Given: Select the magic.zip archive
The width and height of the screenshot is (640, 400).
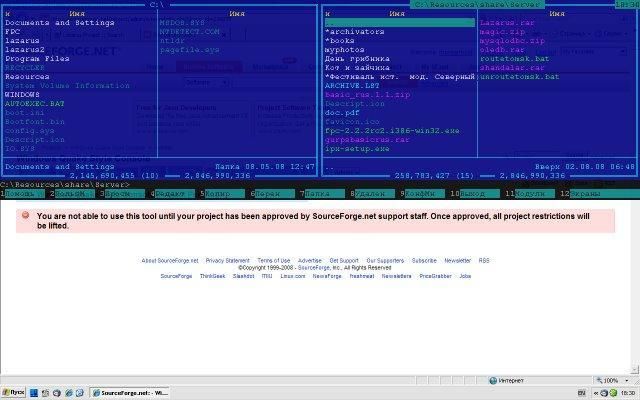Looking at the screenshot, I should tap(502, 32).
